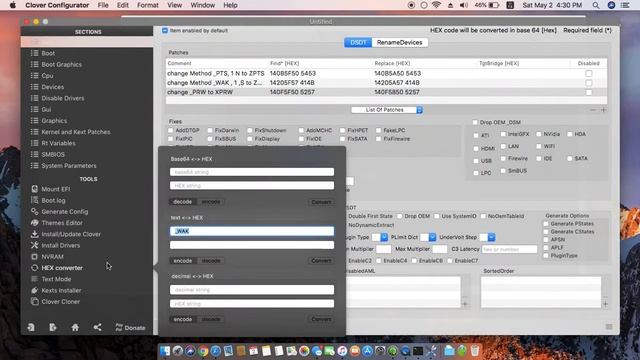
Task: Open the Edit menu
Action: click(x=123, y=5)
